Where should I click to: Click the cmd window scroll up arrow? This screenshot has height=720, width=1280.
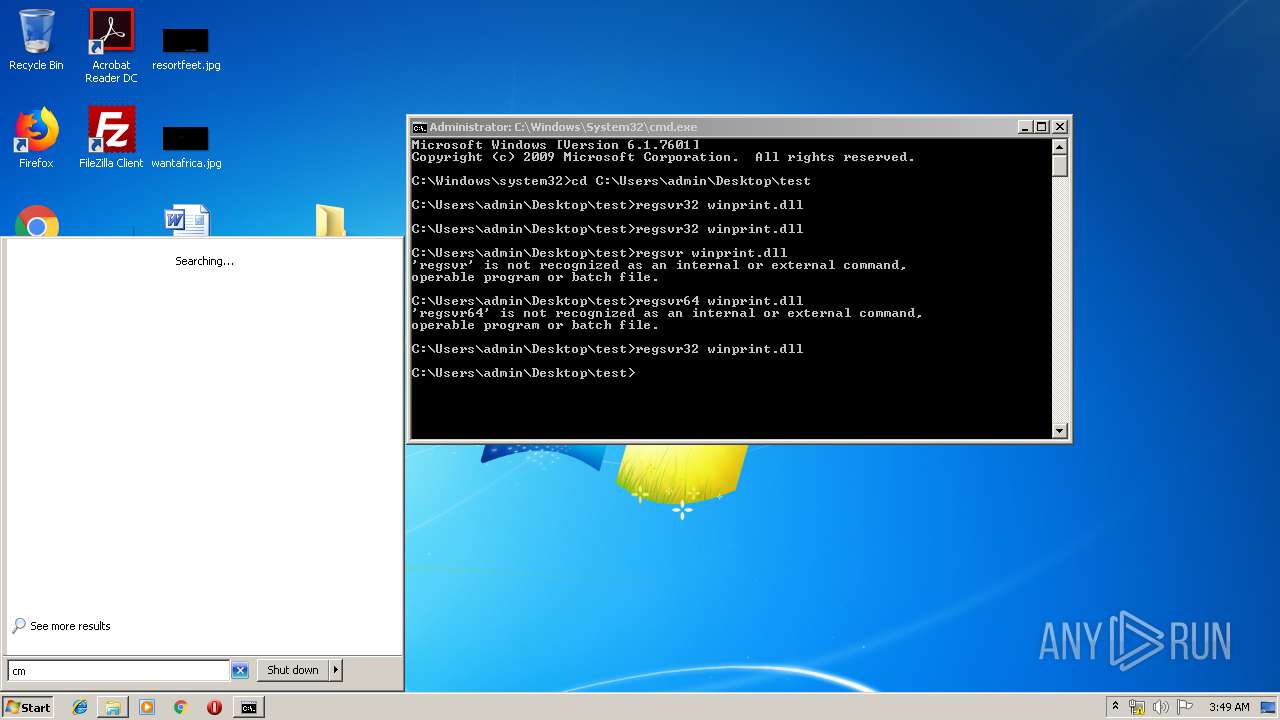pos(1060,147)
